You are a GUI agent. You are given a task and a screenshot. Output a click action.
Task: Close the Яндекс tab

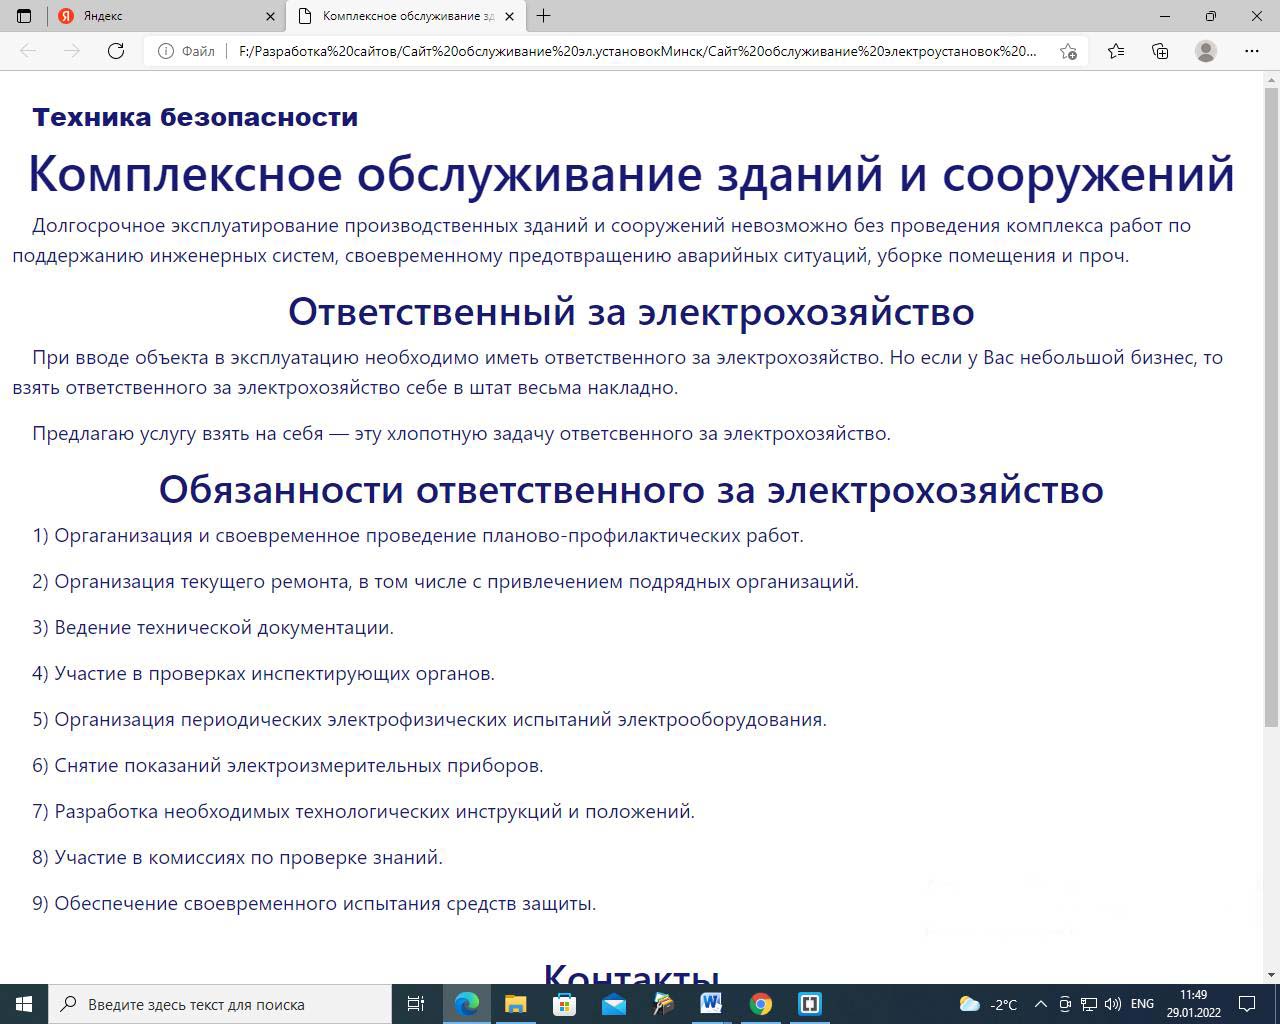271,16
